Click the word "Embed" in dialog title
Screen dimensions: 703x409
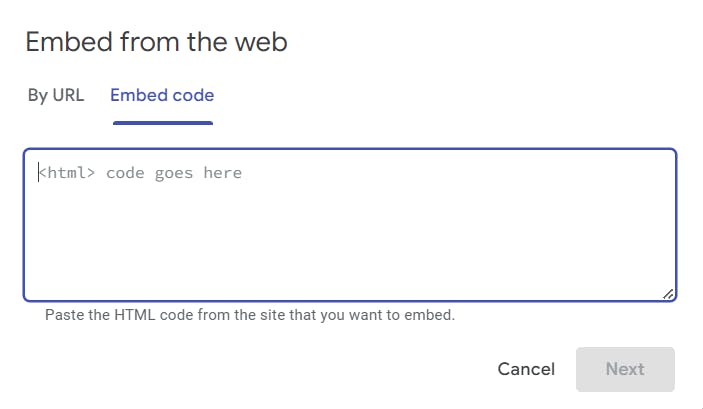coord(65,42)
